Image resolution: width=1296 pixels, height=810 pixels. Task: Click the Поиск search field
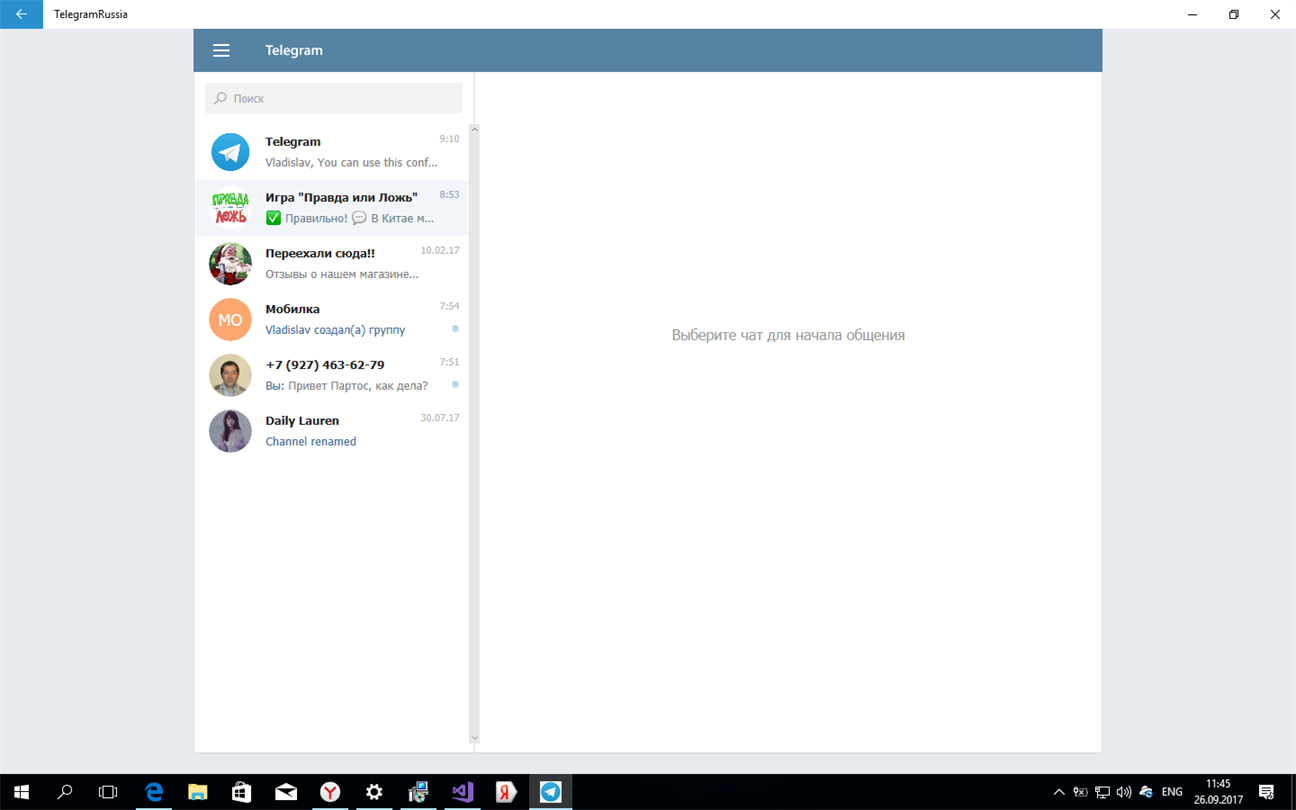click(334, 98)
